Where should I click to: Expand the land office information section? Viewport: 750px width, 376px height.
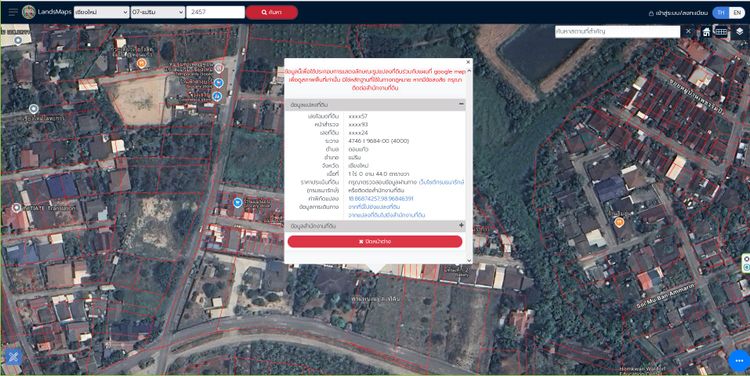pyautogui.click(x=461, y=225)
